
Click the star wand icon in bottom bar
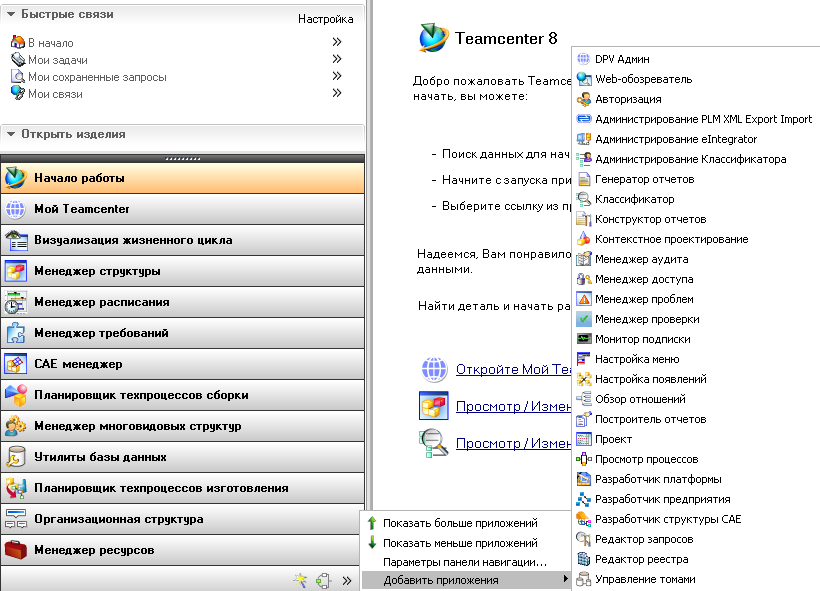300,579
